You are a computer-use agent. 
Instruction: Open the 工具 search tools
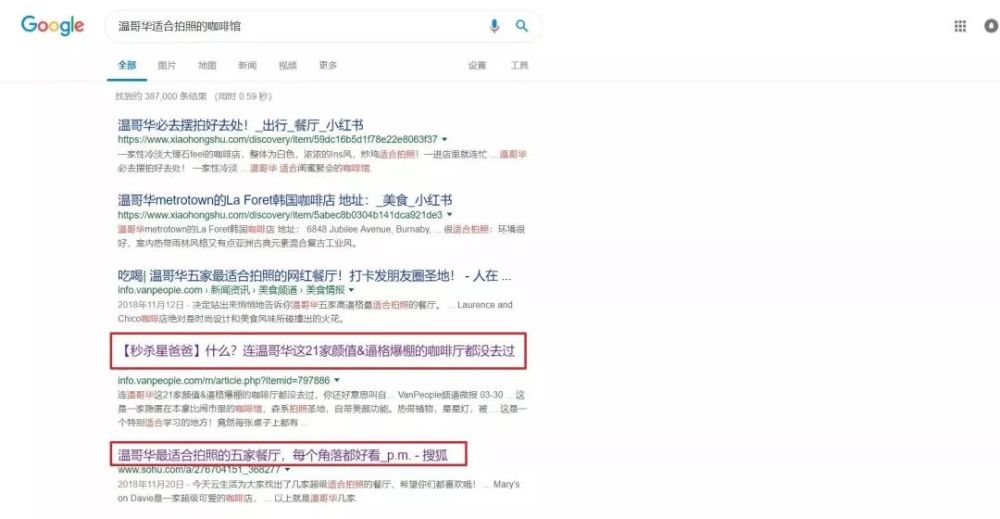click(x=519, y=65)
